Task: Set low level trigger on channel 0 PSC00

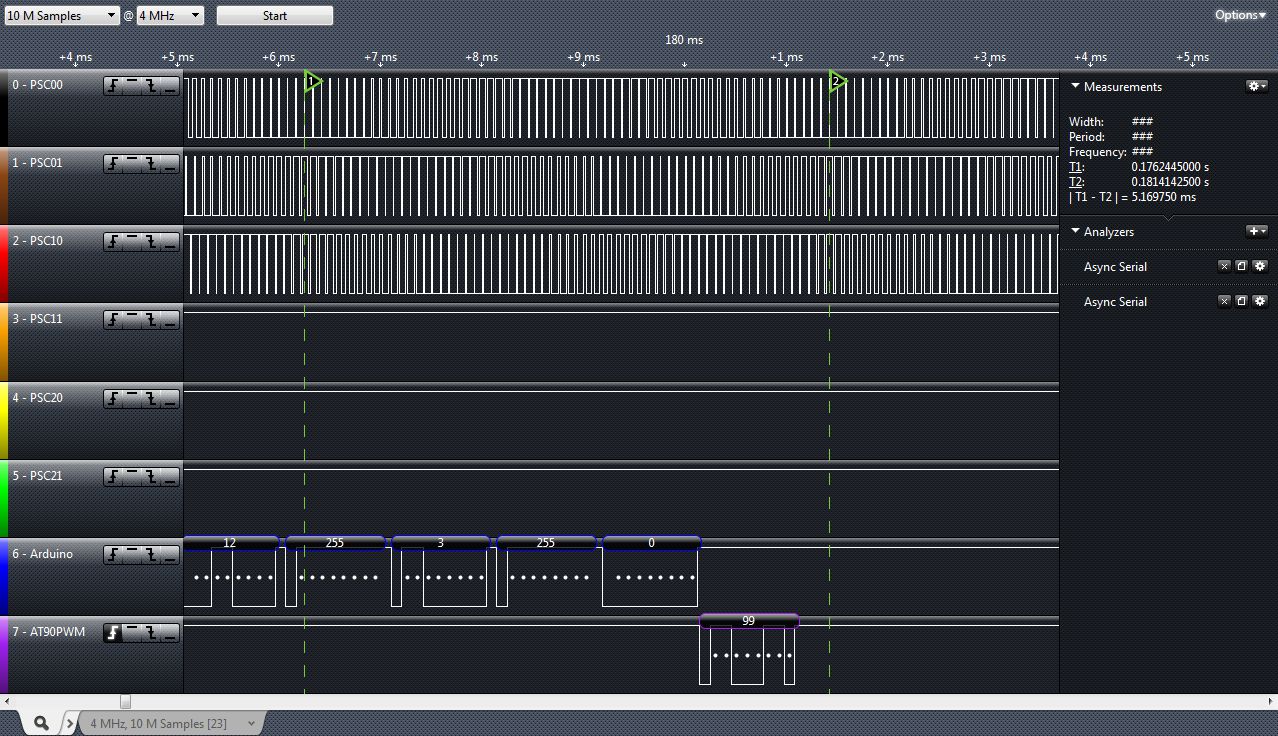Action: point(170,86)
